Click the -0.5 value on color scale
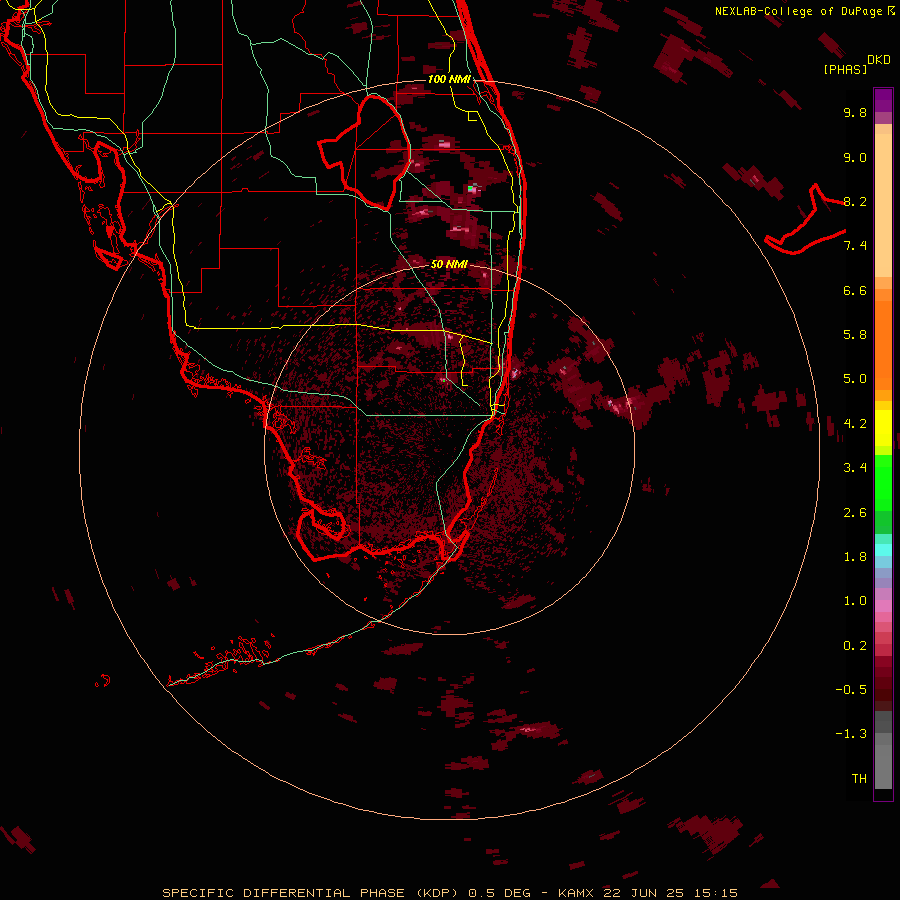The image size is (900, 900). 851,690
